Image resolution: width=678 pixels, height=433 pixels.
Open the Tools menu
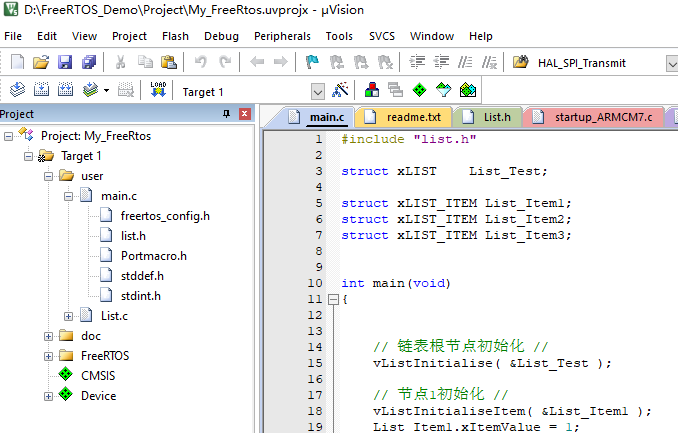[339, 36]
